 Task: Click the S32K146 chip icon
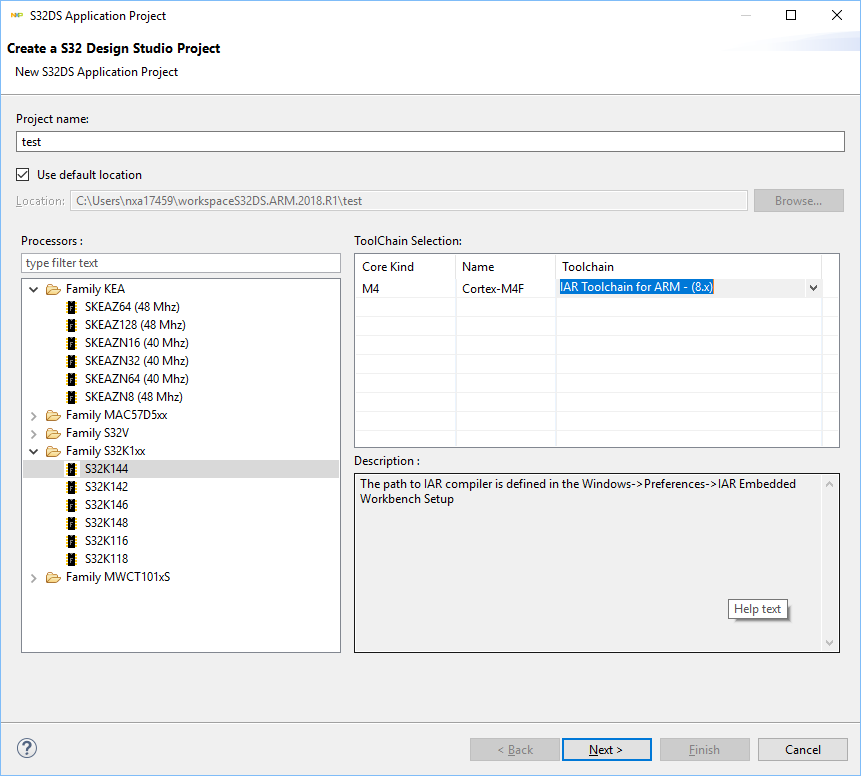[71, 505]
